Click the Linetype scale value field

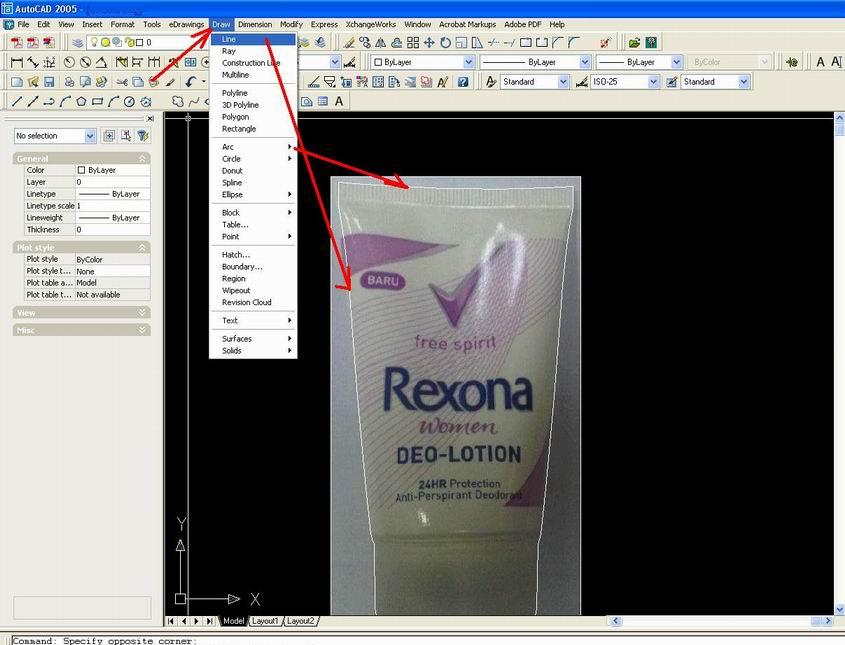click(112, 206)
